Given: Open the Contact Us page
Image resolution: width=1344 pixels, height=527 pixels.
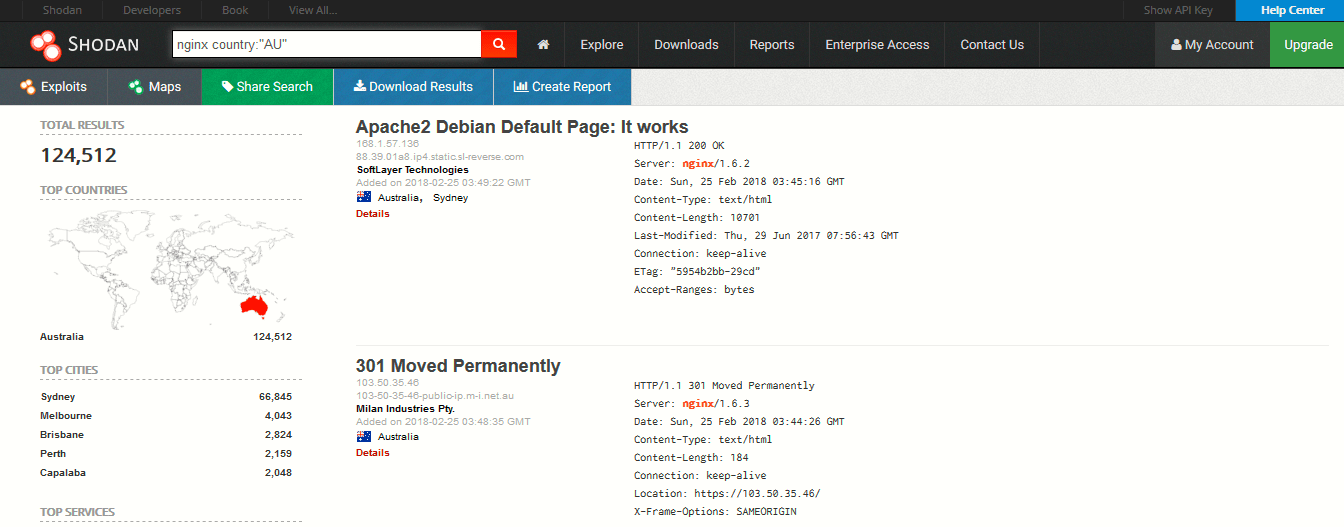Looking at the screenshot, I should click(992, 45).
